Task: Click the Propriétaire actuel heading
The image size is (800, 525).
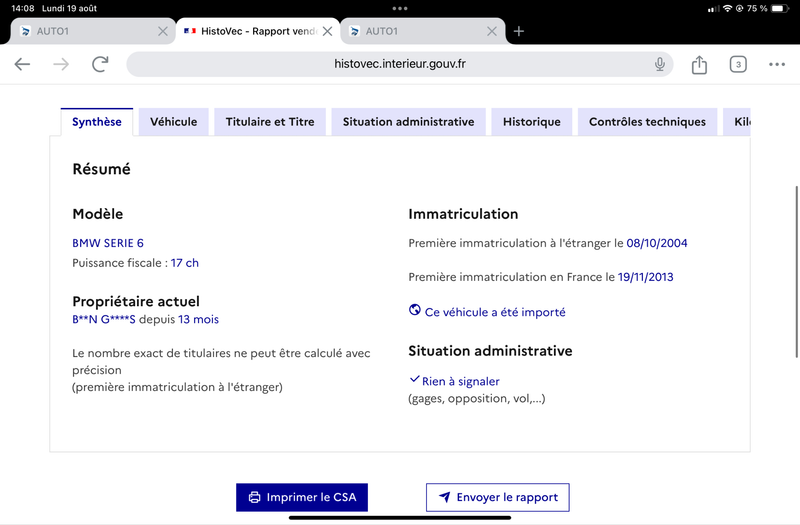Action: pos(136,302)
